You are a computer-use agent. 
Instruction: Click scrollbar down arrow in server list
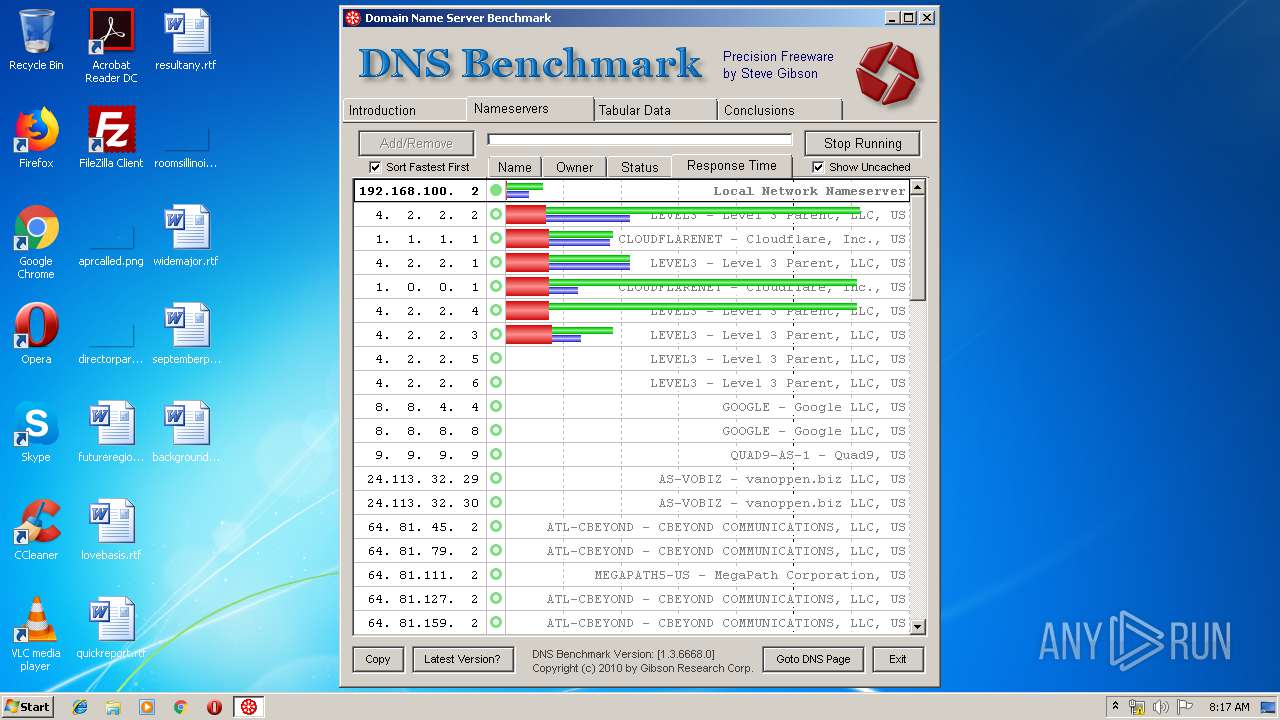coord(918,626)
